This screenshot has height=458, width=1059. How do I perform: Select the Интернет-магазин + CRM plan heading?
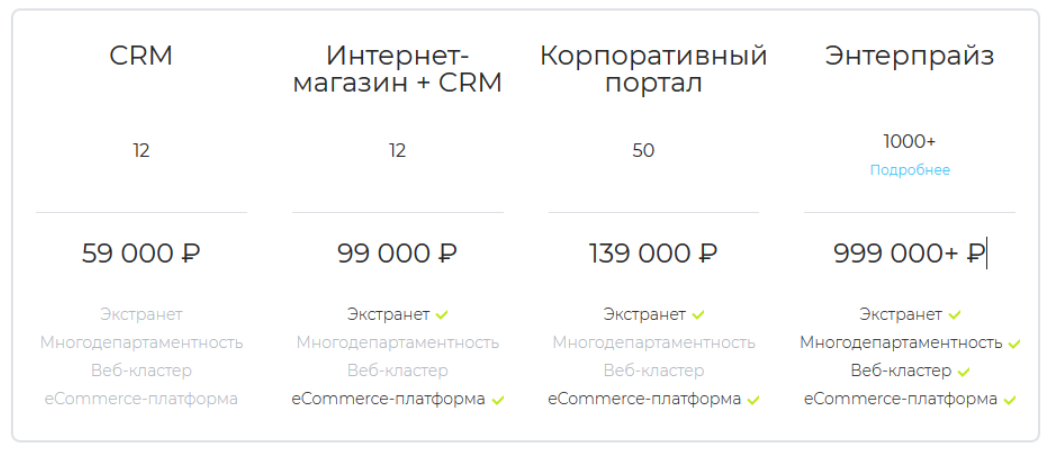[x=398, y=69]
